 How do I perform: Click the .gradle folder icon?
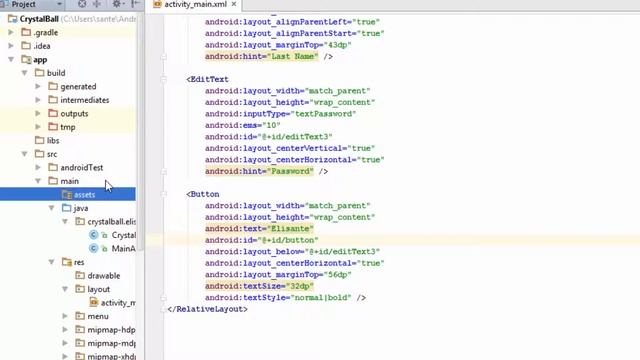click(x=26, y=32)
